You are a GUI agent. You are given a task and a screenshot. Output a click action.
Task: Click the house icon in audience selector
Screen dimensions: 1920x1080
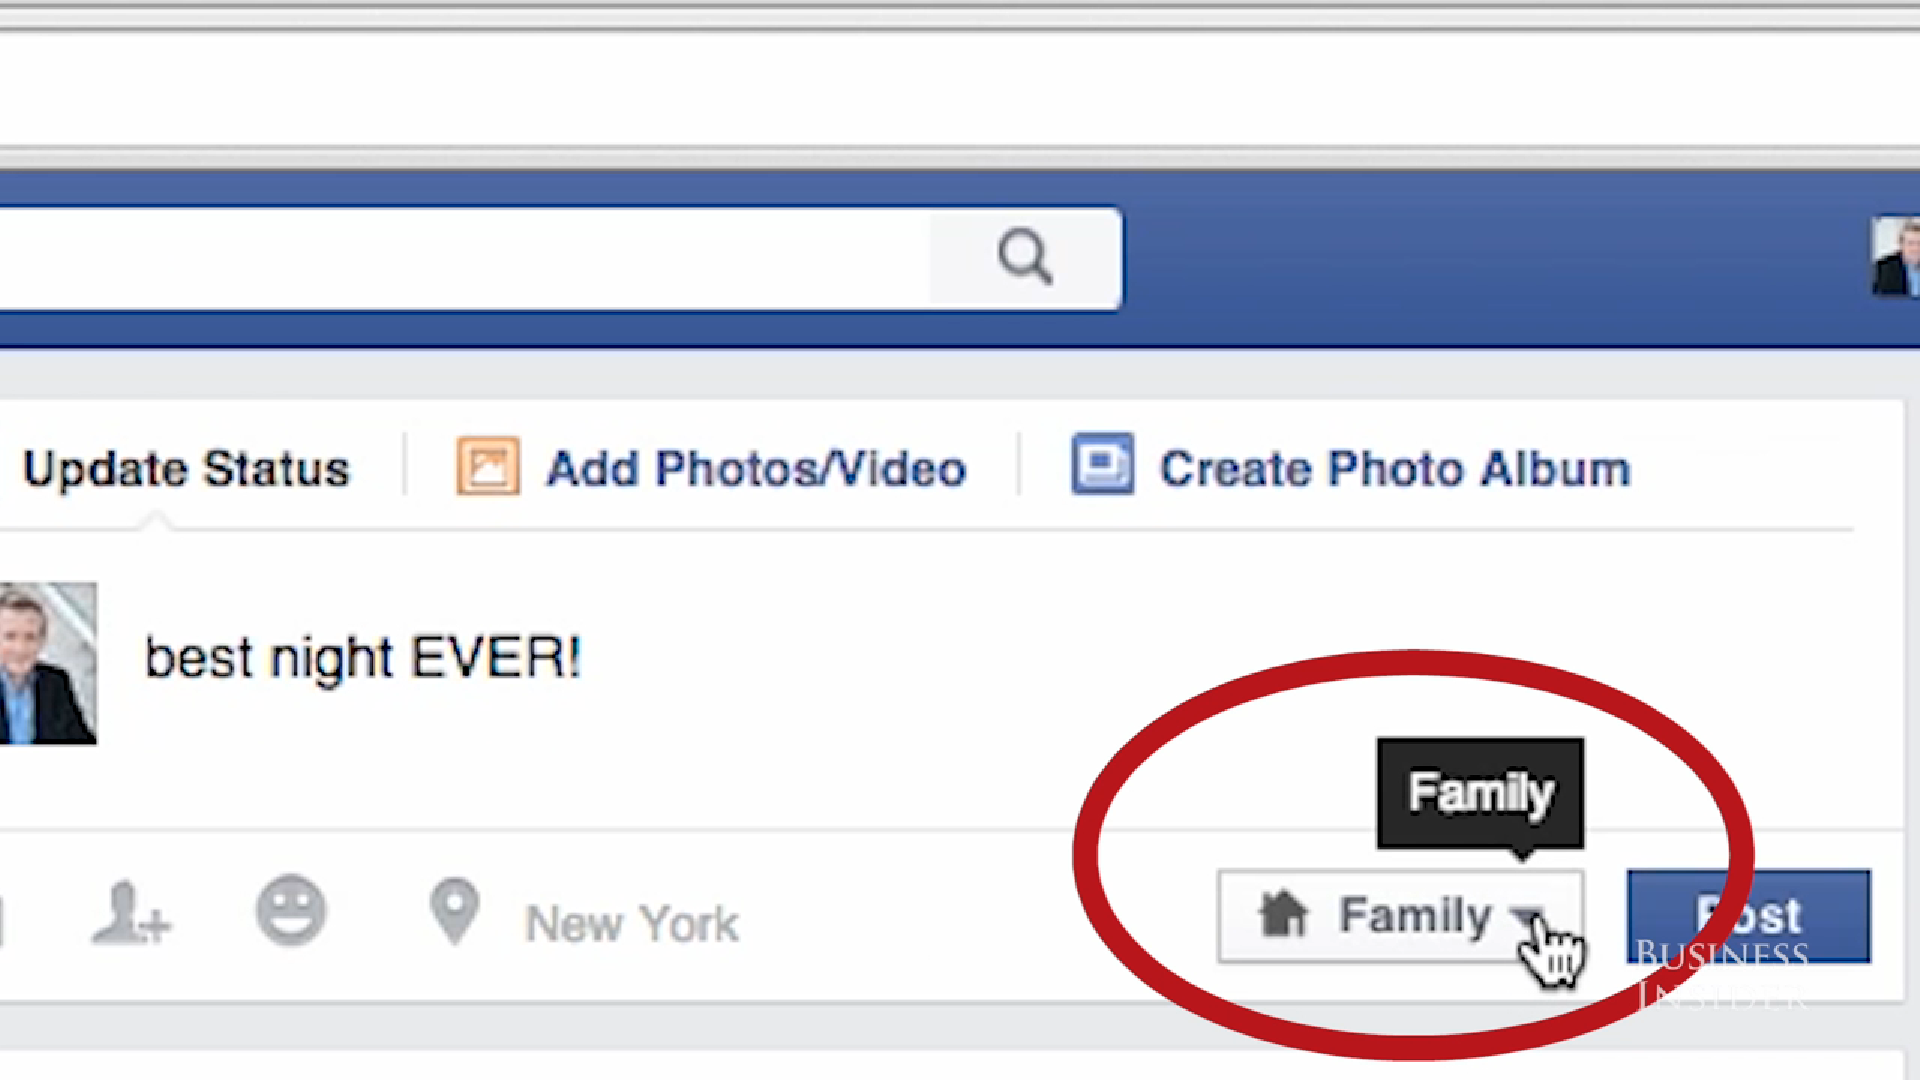[x=1284, y=914]
